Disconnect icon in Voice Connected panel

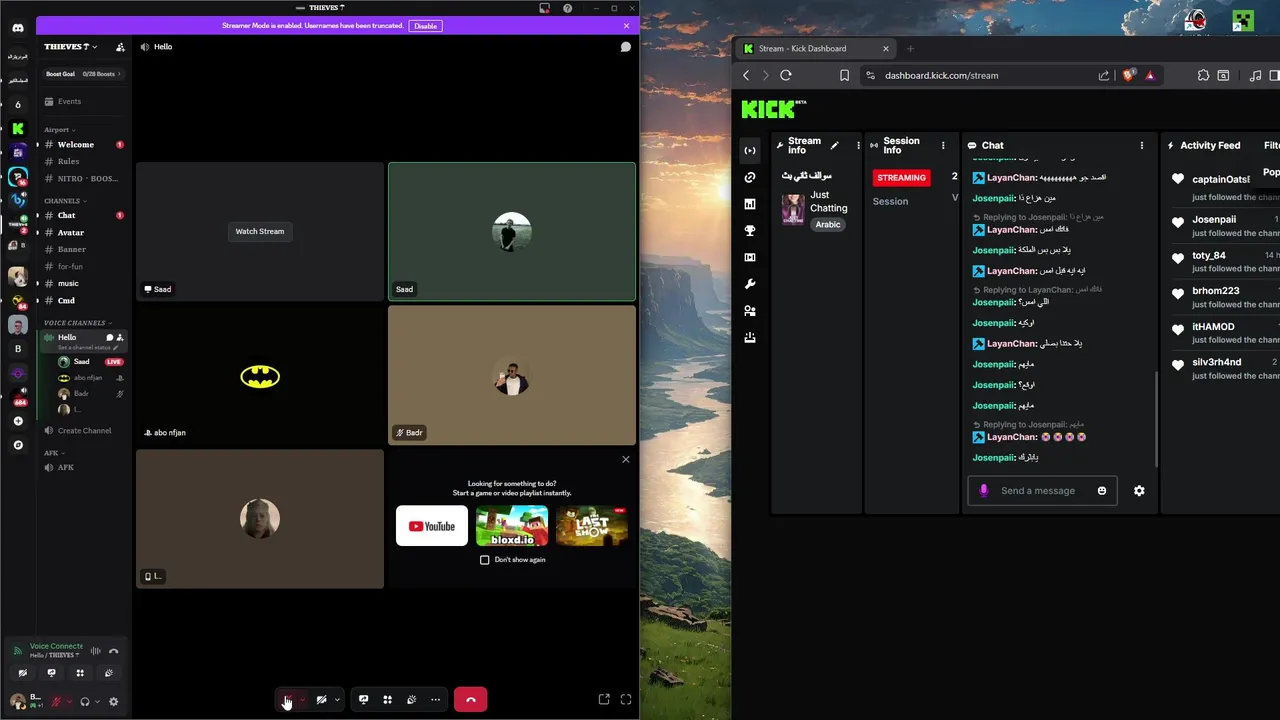tap(114, 651)
